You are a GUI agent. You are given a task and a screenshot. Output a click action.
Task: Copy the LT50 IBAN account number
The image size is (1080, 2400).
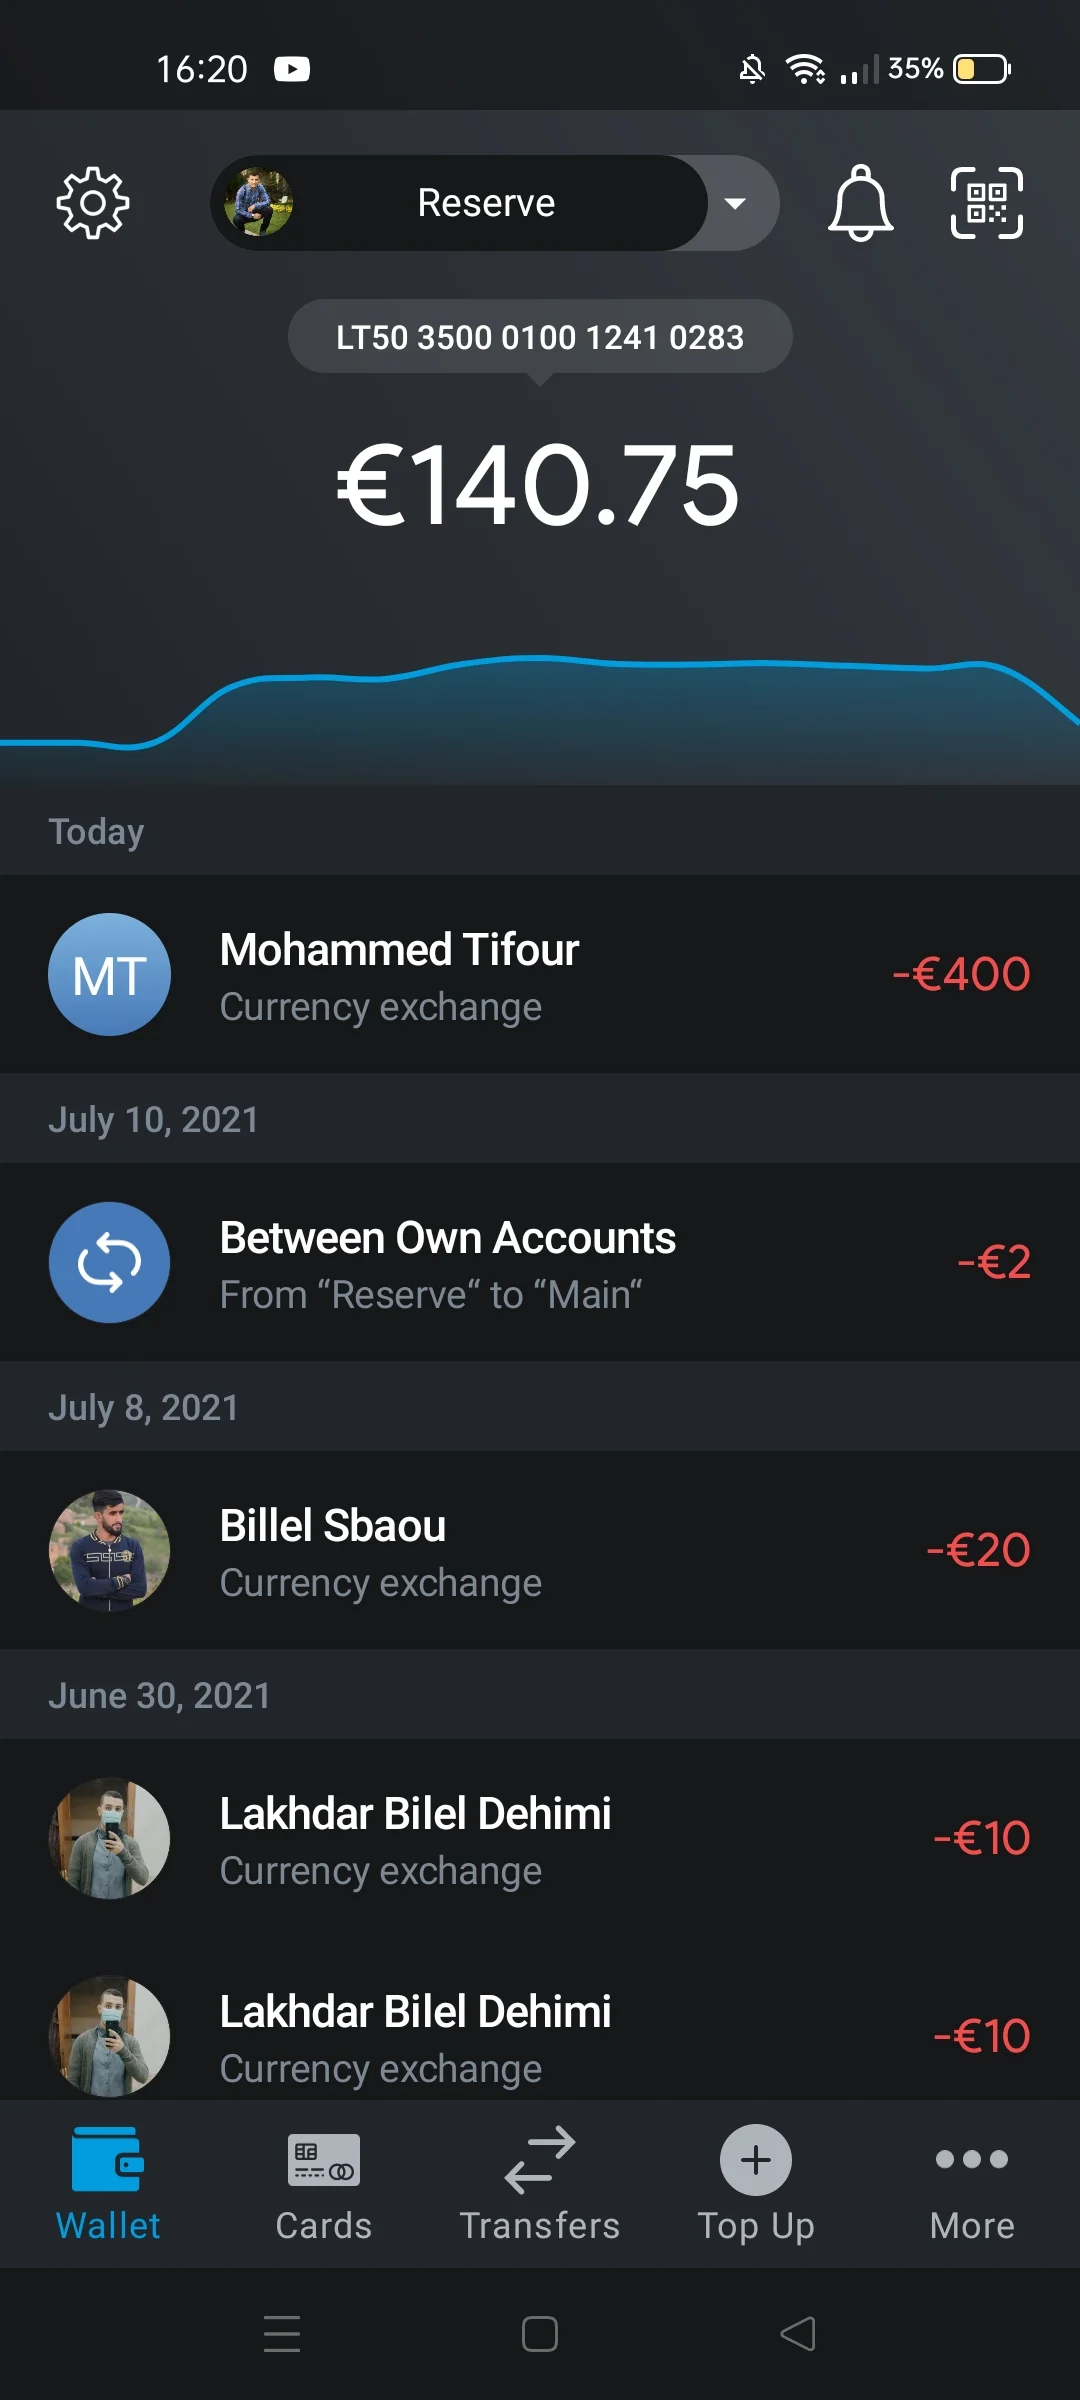(540, 337)
